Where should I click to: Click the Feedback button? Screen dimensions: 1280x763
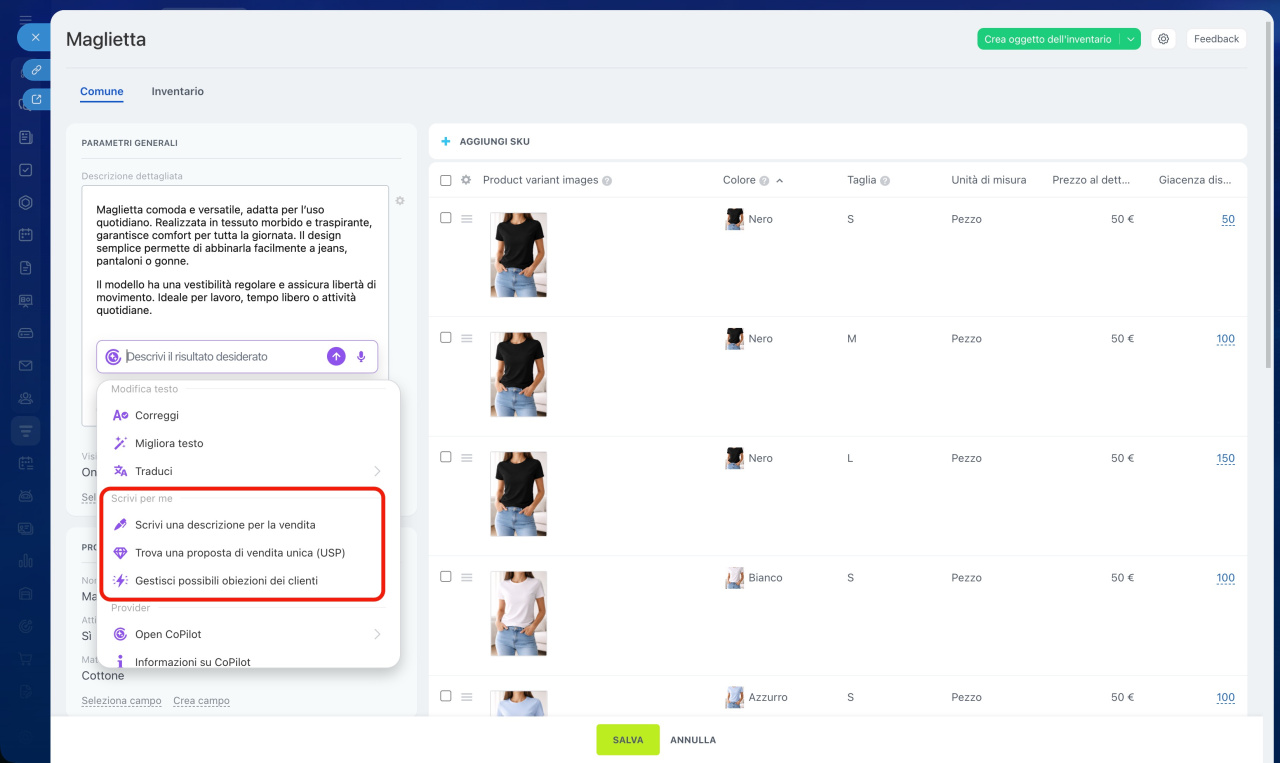pos(1216,39)
